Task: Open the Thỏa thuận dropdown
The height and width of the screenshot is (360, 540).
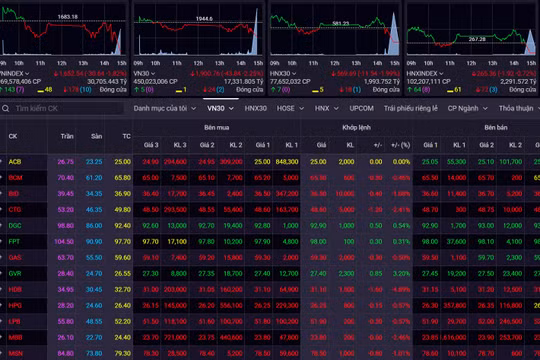Action: (518, 109)
